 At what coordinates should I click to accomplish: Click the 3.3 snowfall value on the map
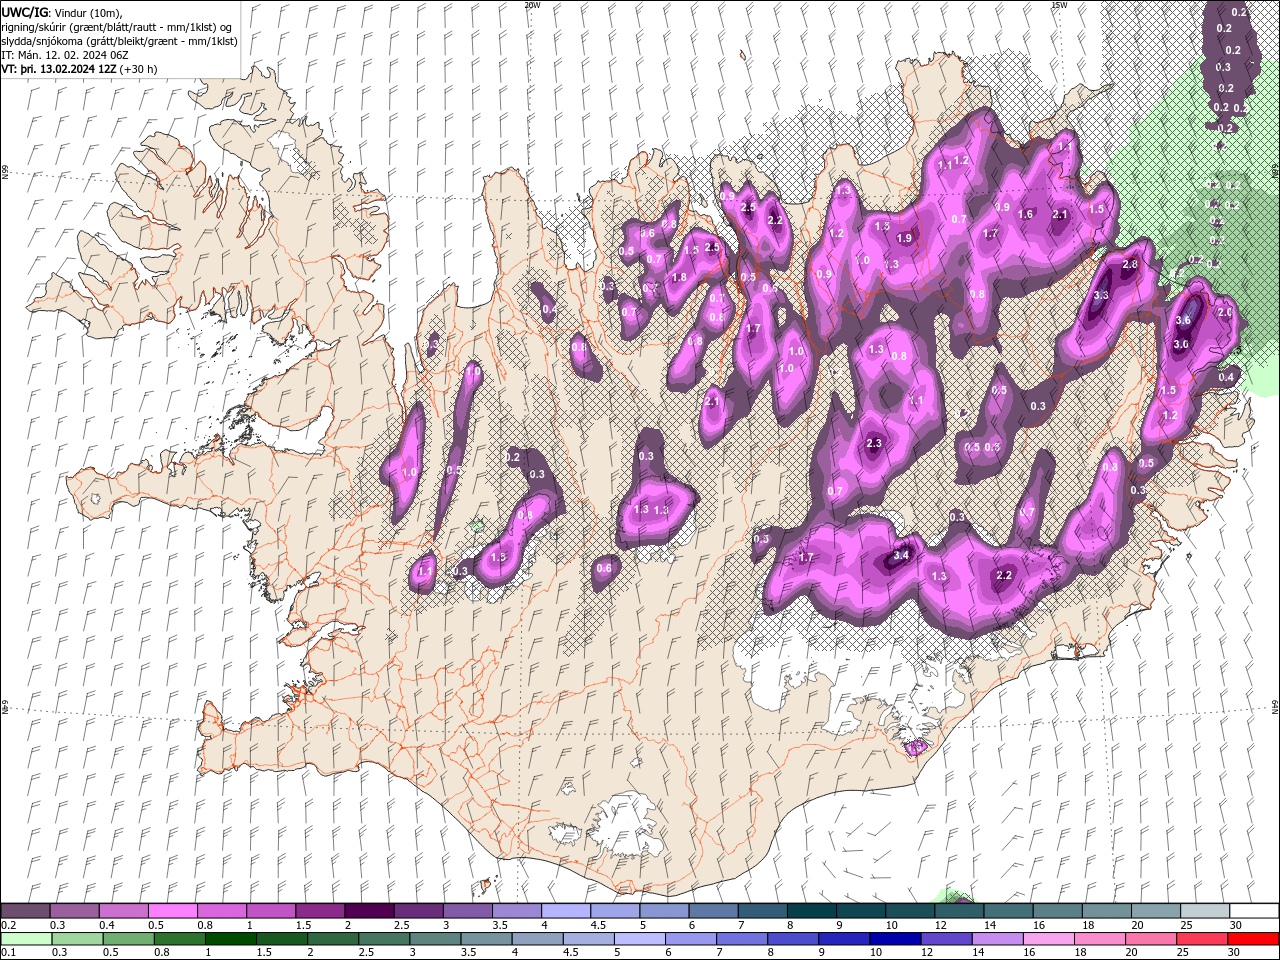1101,296
